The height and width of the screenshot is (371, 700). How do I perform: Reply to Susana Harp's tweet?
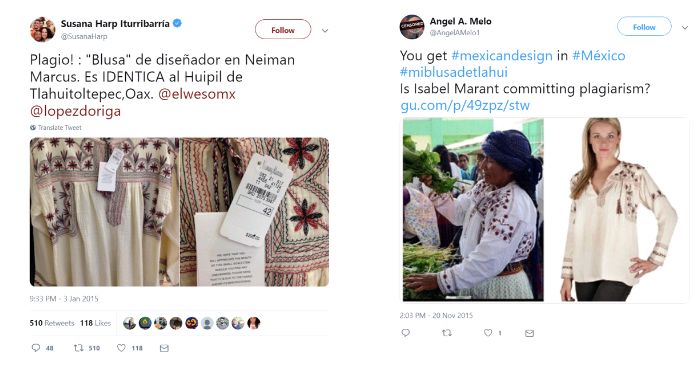pyautogui.click(x=36, y=348)
